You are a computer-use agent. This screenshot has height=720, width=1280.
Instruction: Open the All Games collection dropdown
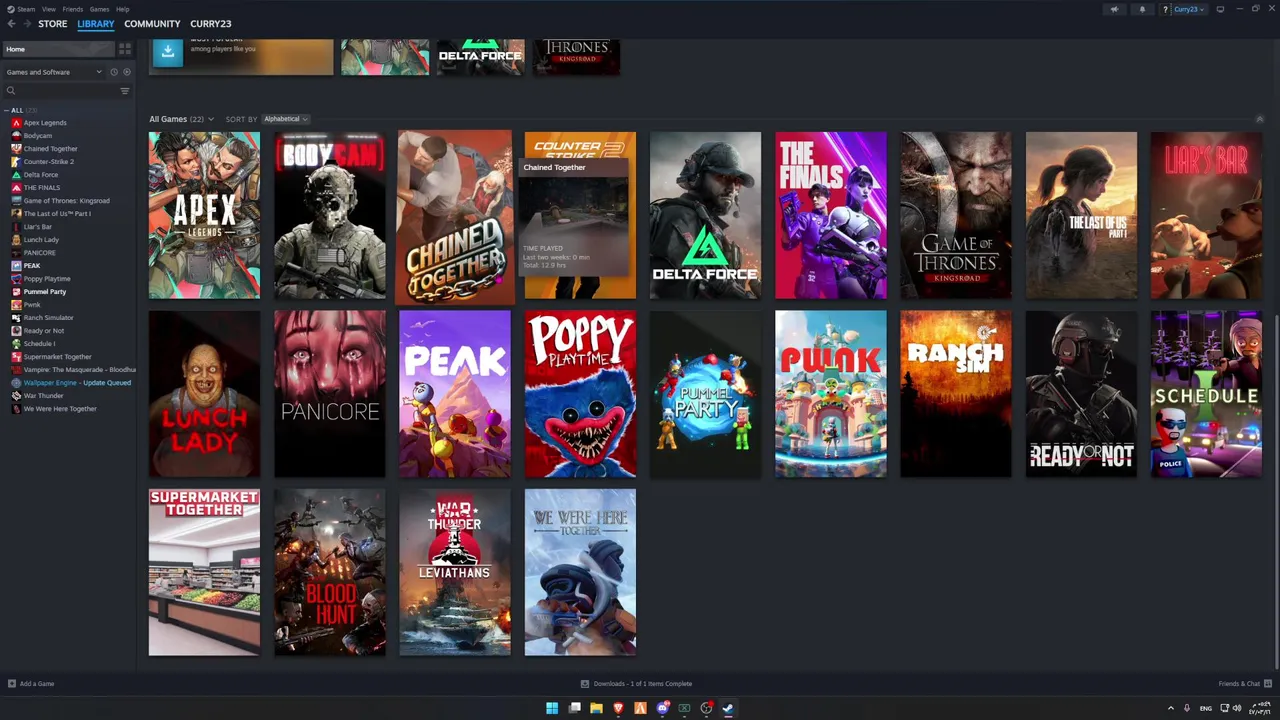click(181, 119)
